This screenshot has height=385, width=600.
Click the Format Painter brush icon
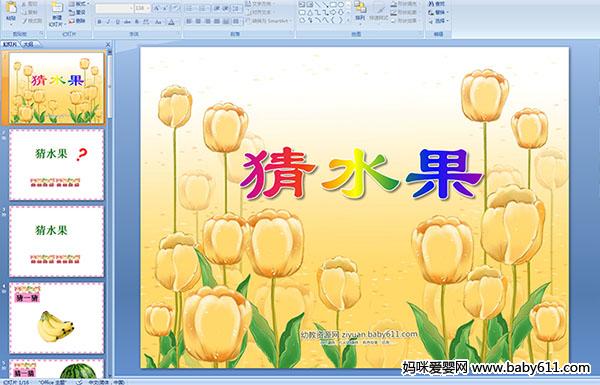[x=25, y=21]
